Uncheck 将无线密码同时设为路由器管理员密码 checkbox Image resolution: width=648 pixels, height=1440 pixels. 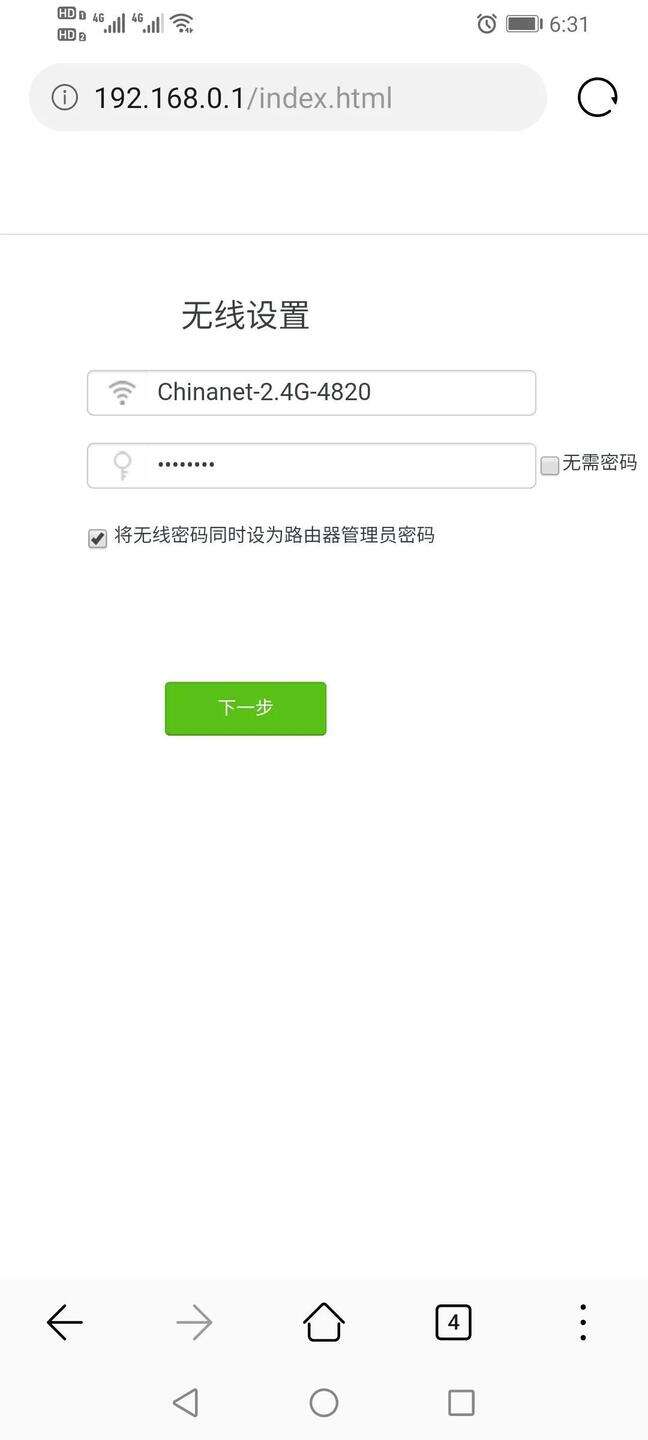(x=98, y=539)
